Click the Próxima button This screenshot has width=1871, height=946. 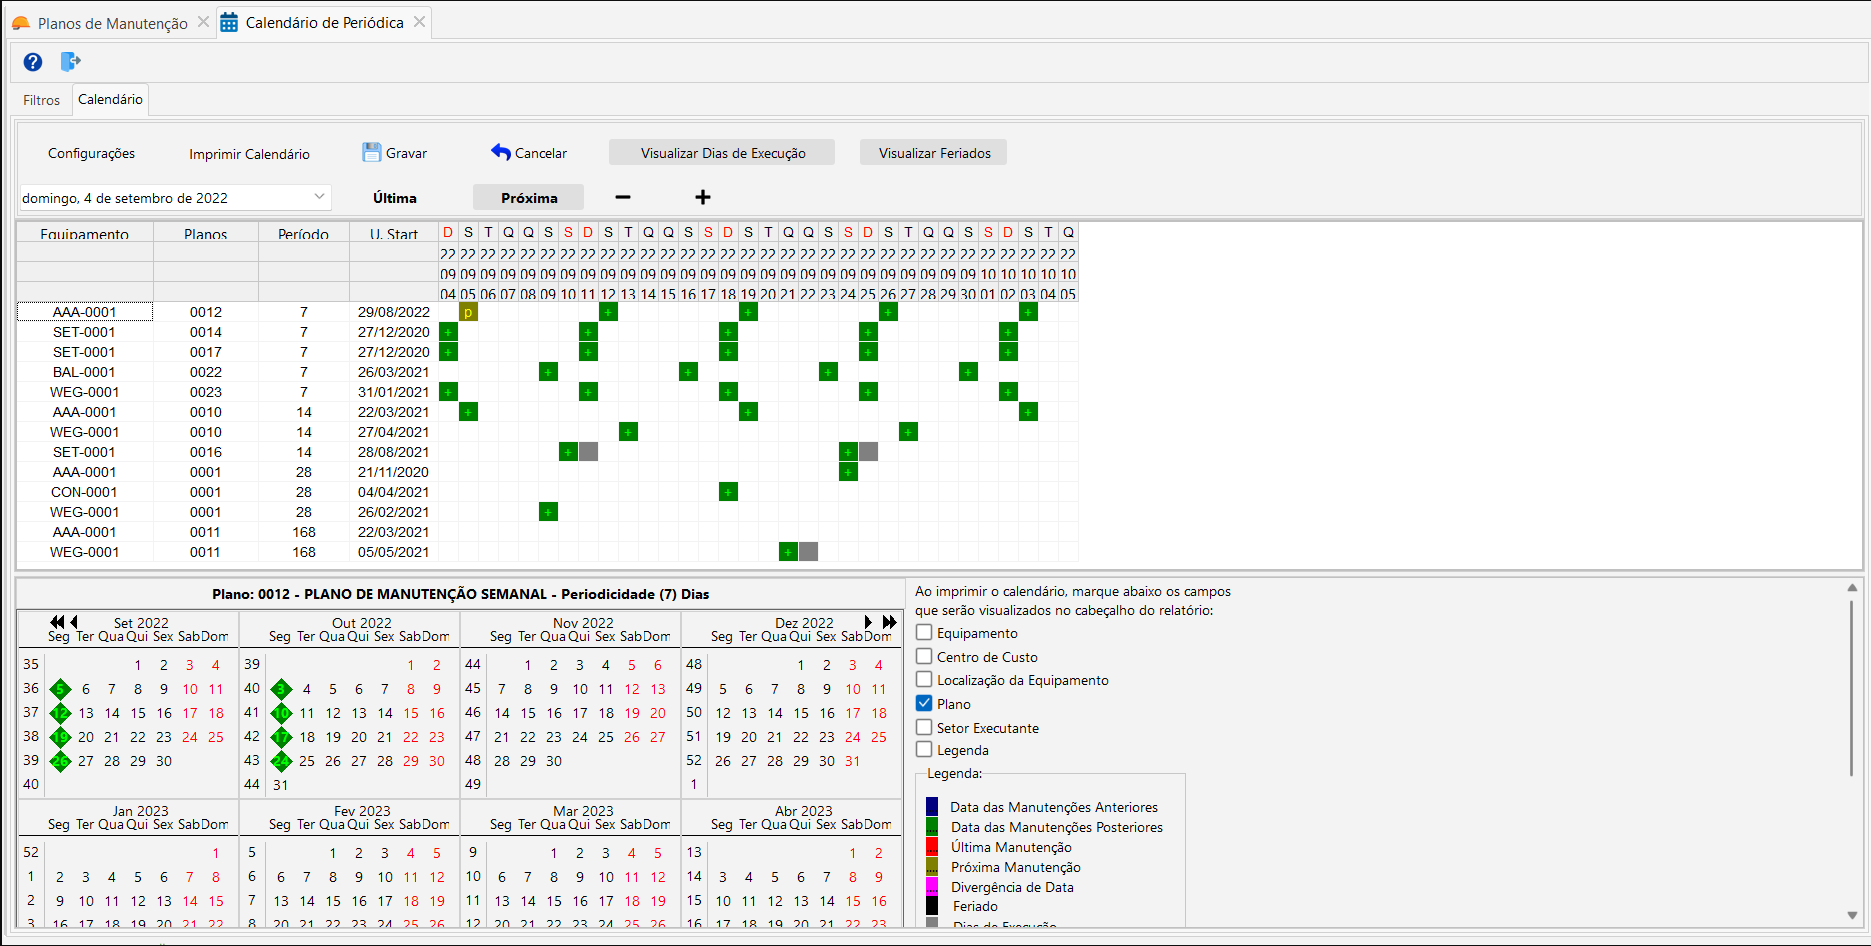tap(529, 198)
